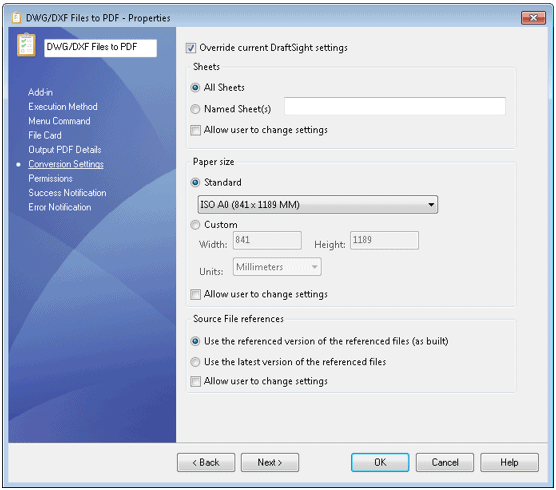Choose the Custom paper size radio button
The height and width of the screenshot is (490, 556).
tap(195, 225)
